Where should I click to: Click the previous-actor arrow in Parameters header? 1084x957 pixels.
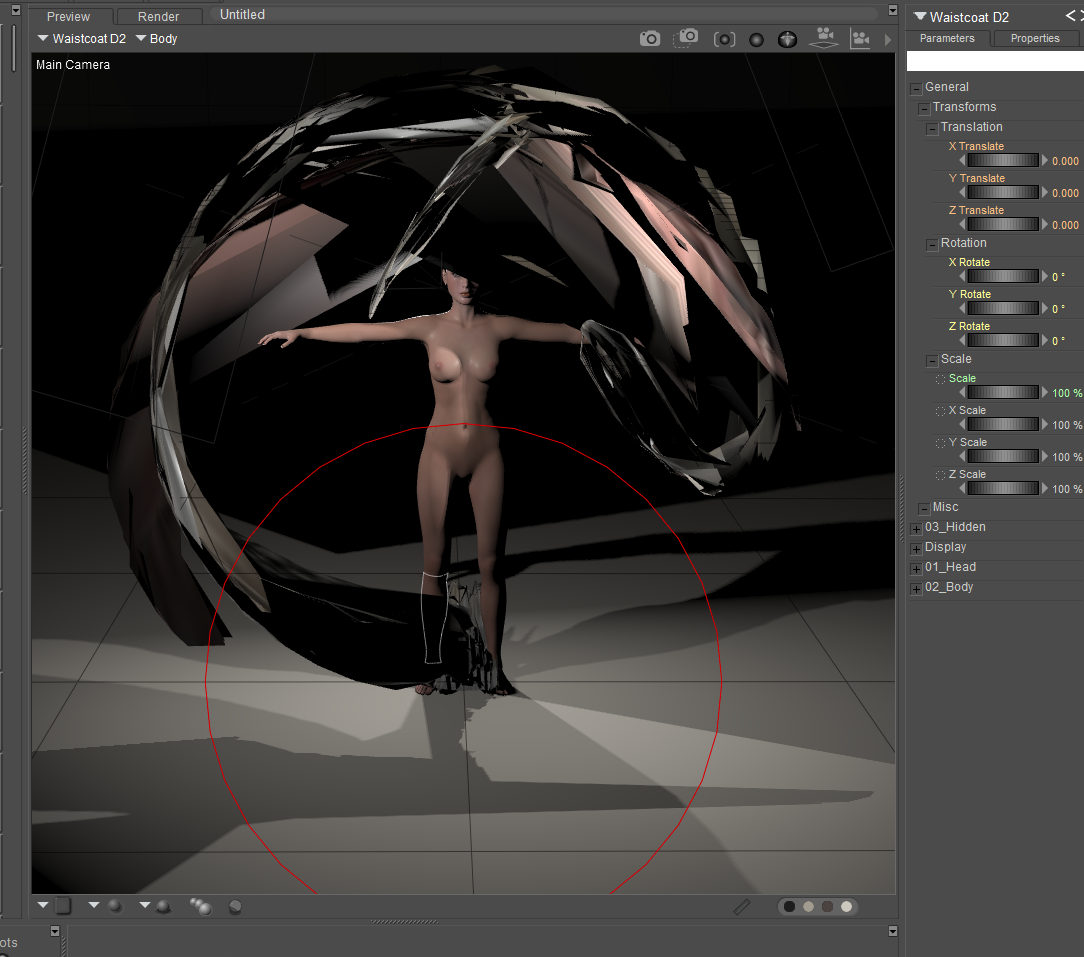tap(1071, 16)
